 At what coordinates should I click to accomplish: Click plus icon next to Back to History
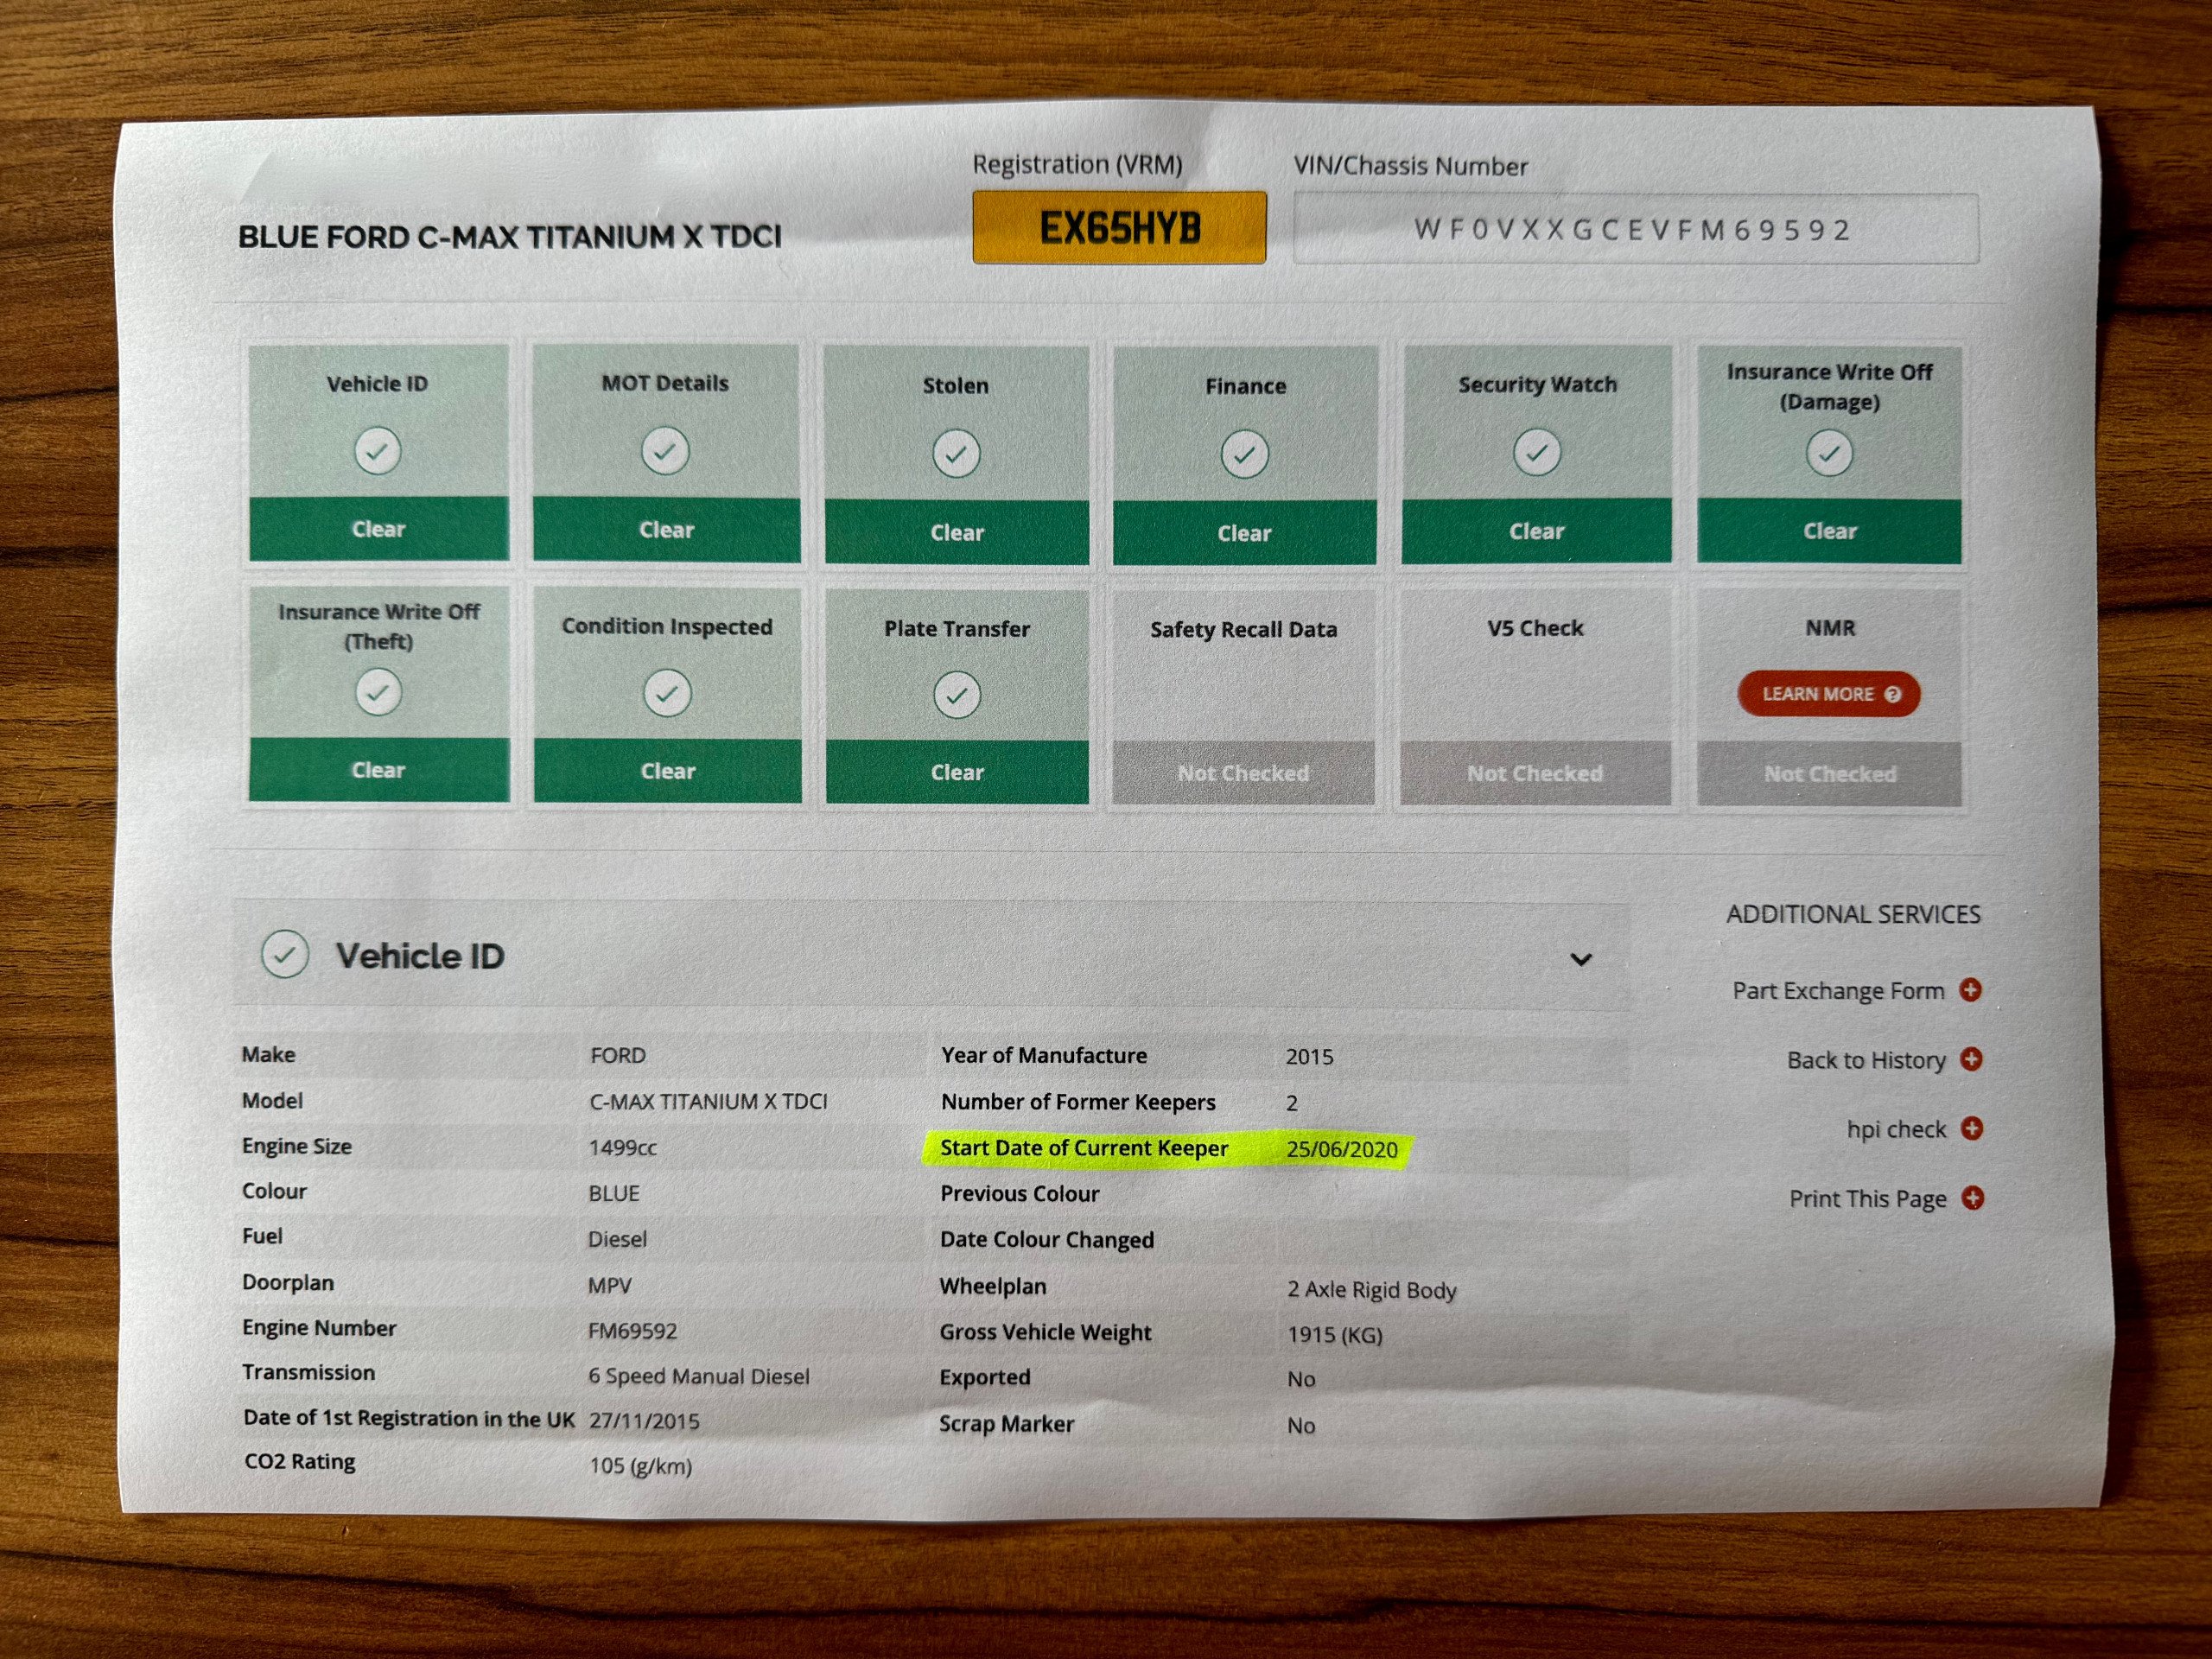point(1971,1059)
